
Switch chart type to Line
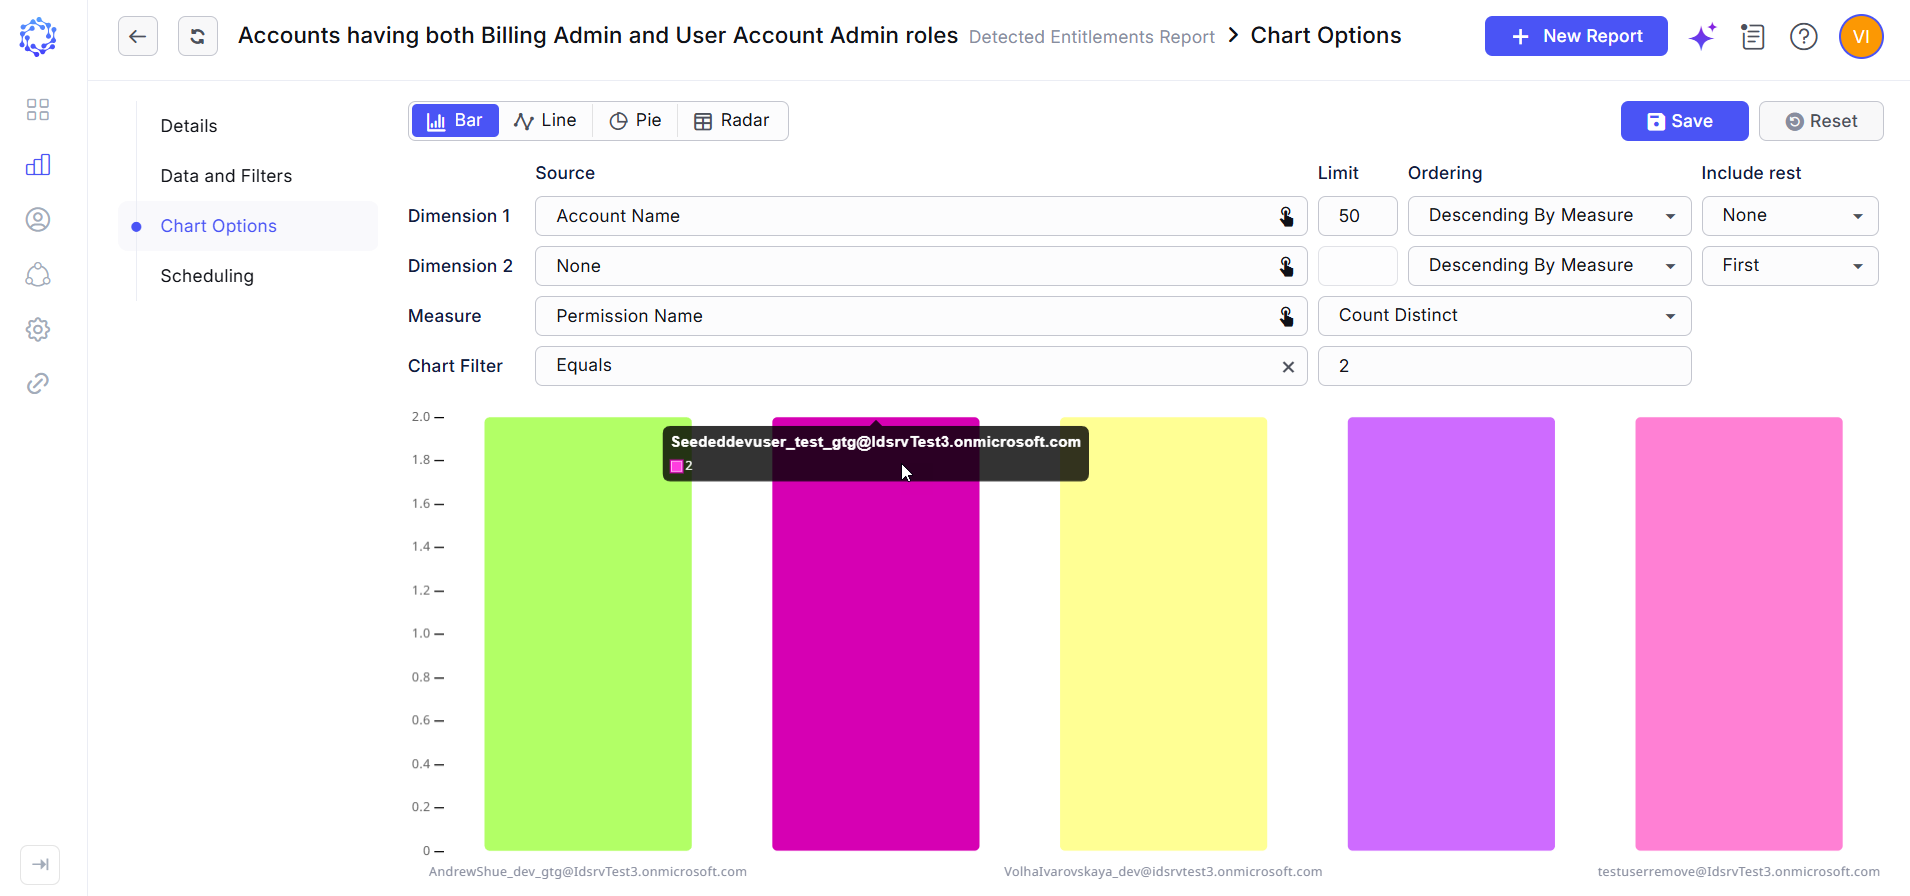545,121
